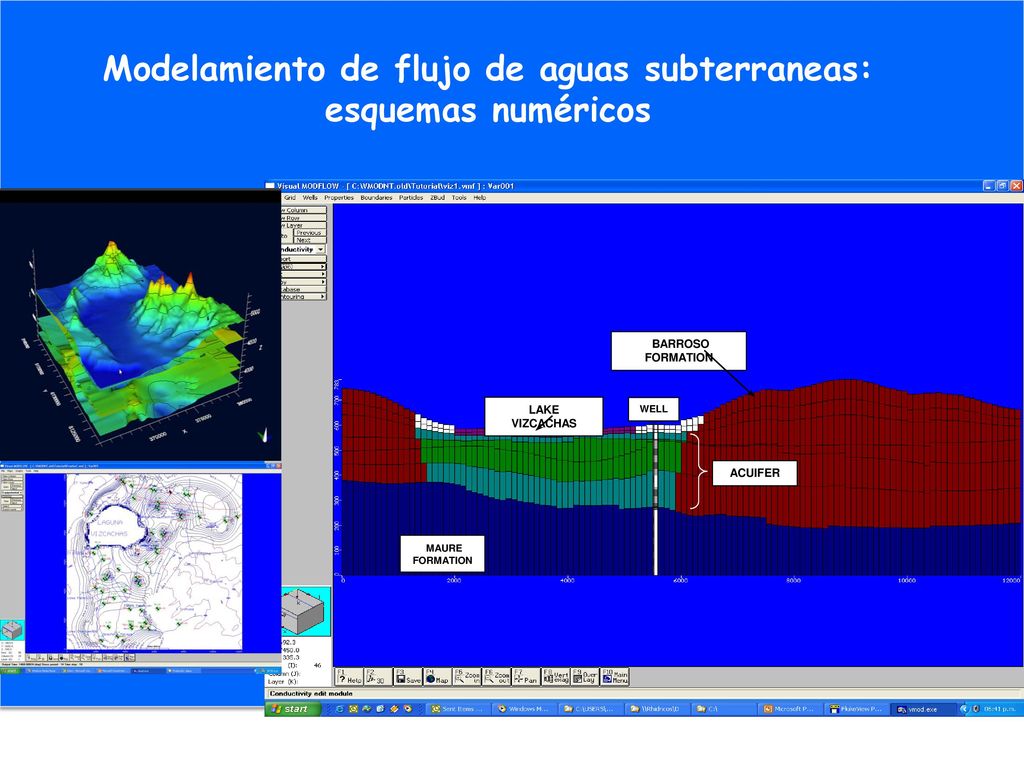The width and height of the screenshot is (1024, 768).
Task: Click the F7 Pan button
Action: pyautogui.click(x=526, y=677)
